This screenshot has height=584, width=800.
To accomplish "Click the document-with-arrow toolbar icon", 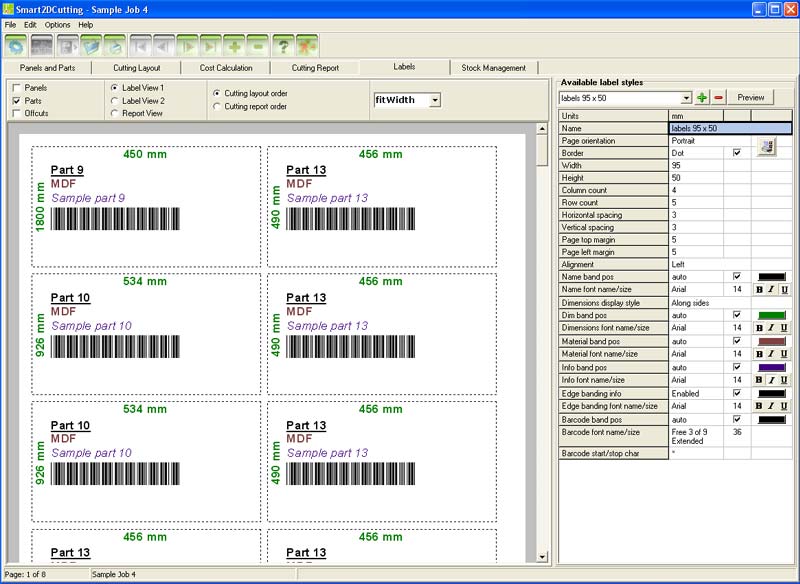I will [x=67, y=46].
